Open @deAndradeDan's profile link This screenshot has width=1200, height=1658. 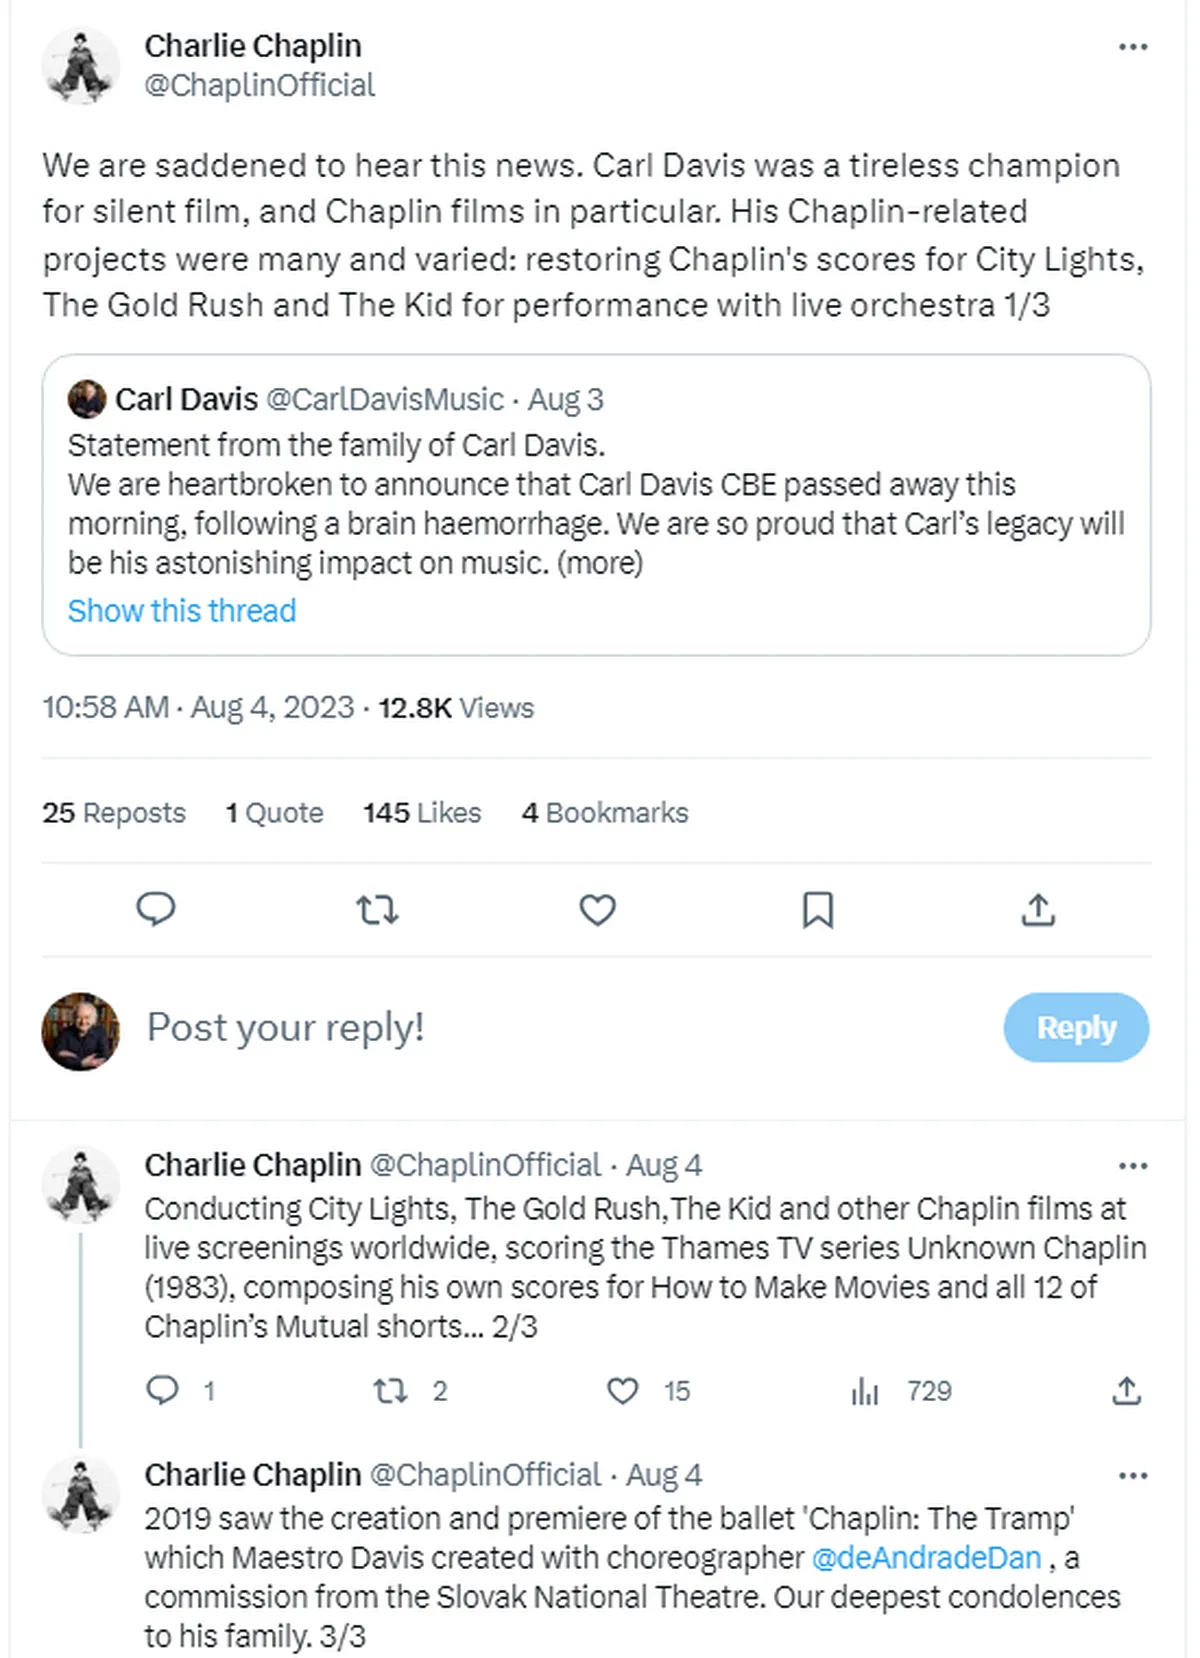928,1558
